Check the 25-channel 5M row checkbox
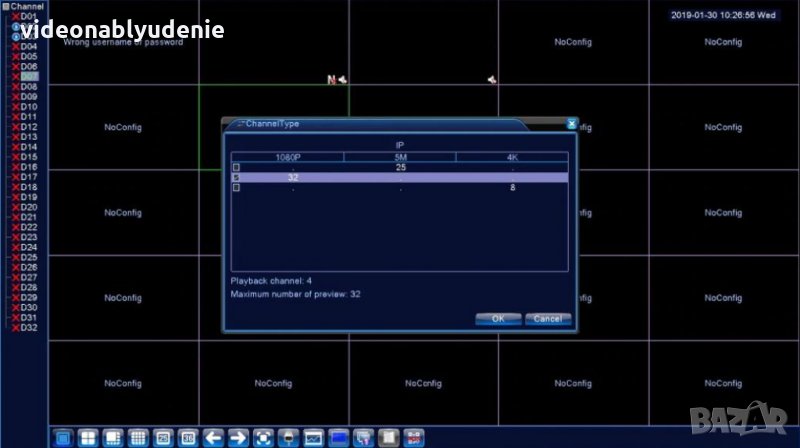Screen dimensions: 800x448 point(237,167)
